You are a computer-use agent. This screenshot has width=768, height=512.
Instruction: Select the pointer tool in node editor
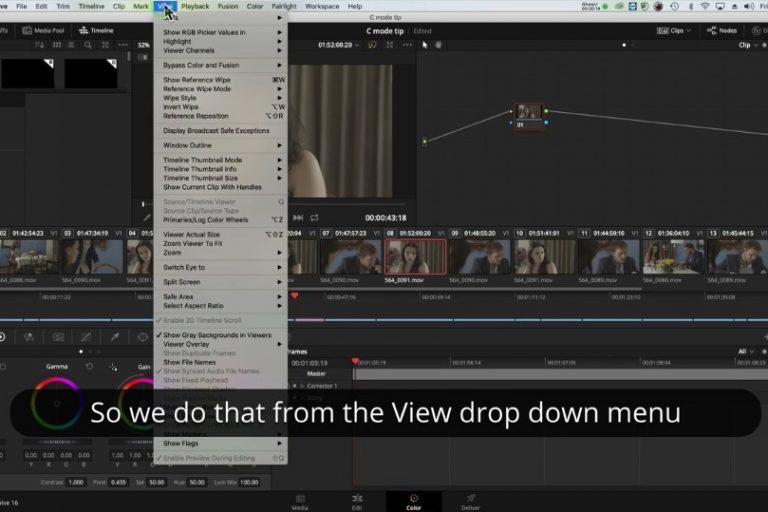click(x=425, y=45)
